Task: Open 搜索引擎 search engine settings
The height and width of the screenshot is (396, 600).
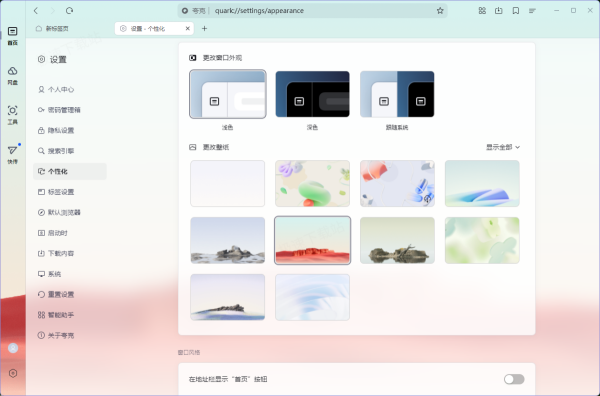Action: 70,151
